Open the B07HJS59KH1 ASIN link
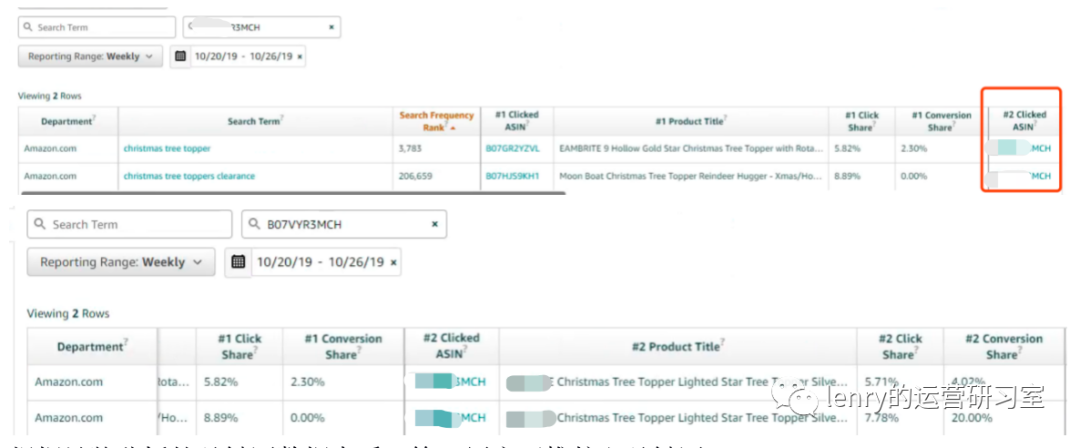Viewport: 1080px width, 448px height. pos(512,176)
